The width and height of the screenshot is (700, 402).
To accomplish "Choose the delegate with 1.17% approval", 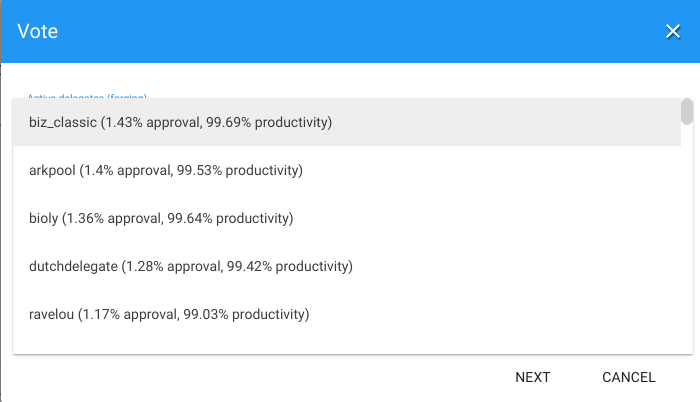I will pyautogui.click(x=169, y=314).
